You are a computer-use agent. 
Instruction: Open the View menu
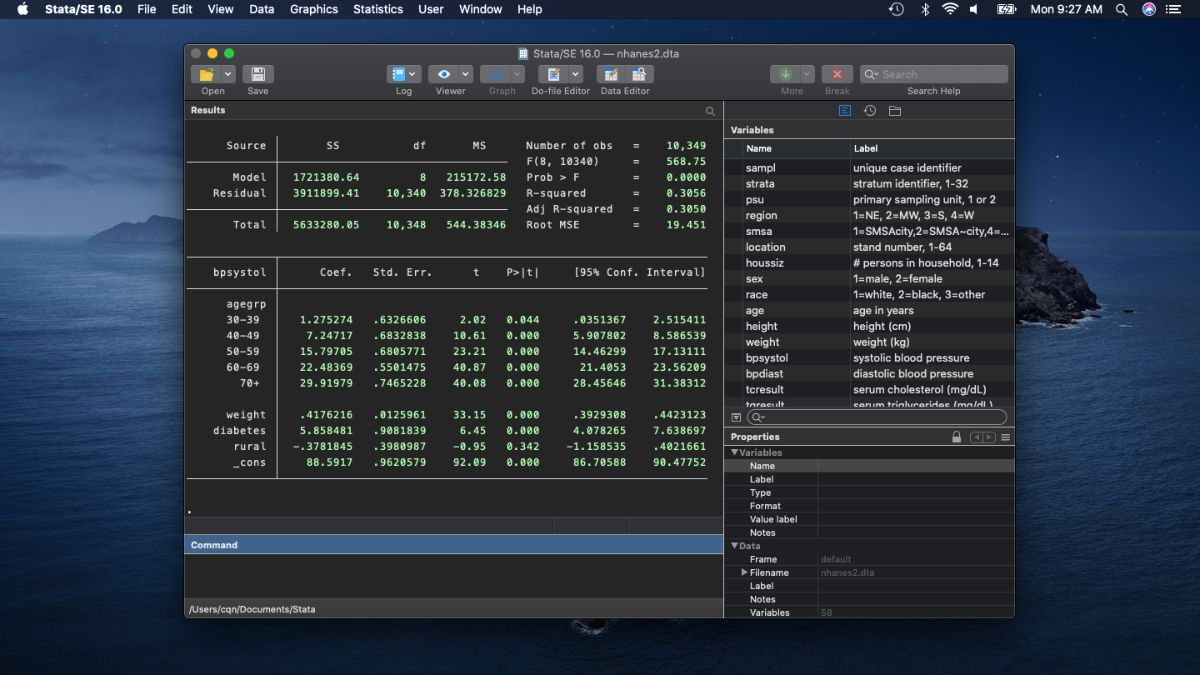pyautogui.click(x=220, y=9)
